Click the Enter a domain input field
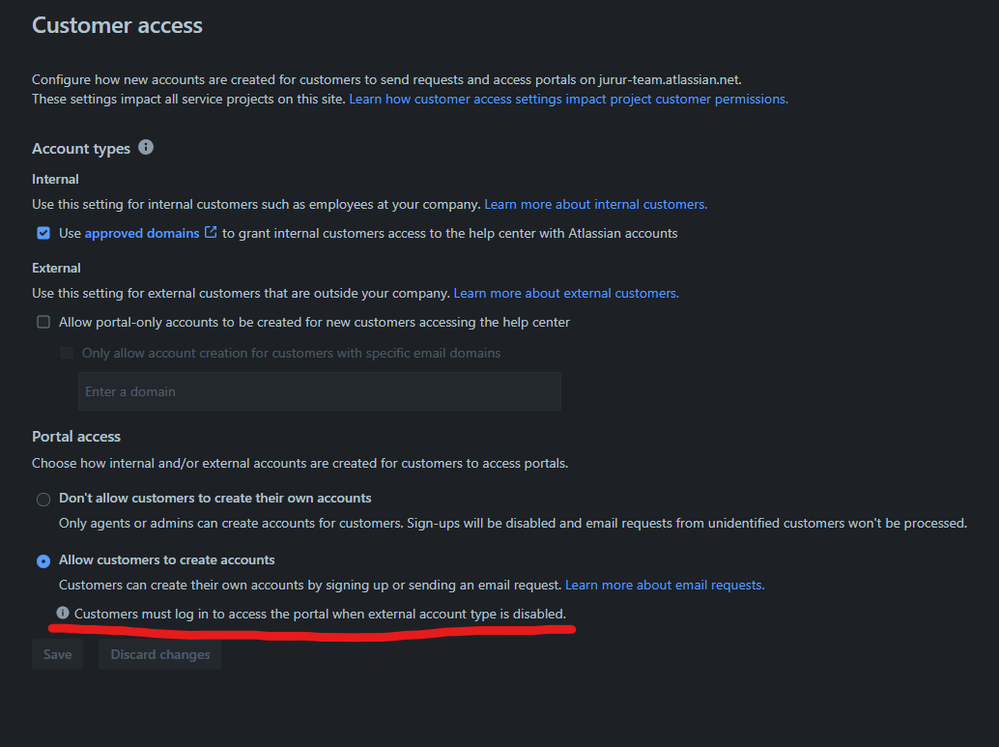 320,391
